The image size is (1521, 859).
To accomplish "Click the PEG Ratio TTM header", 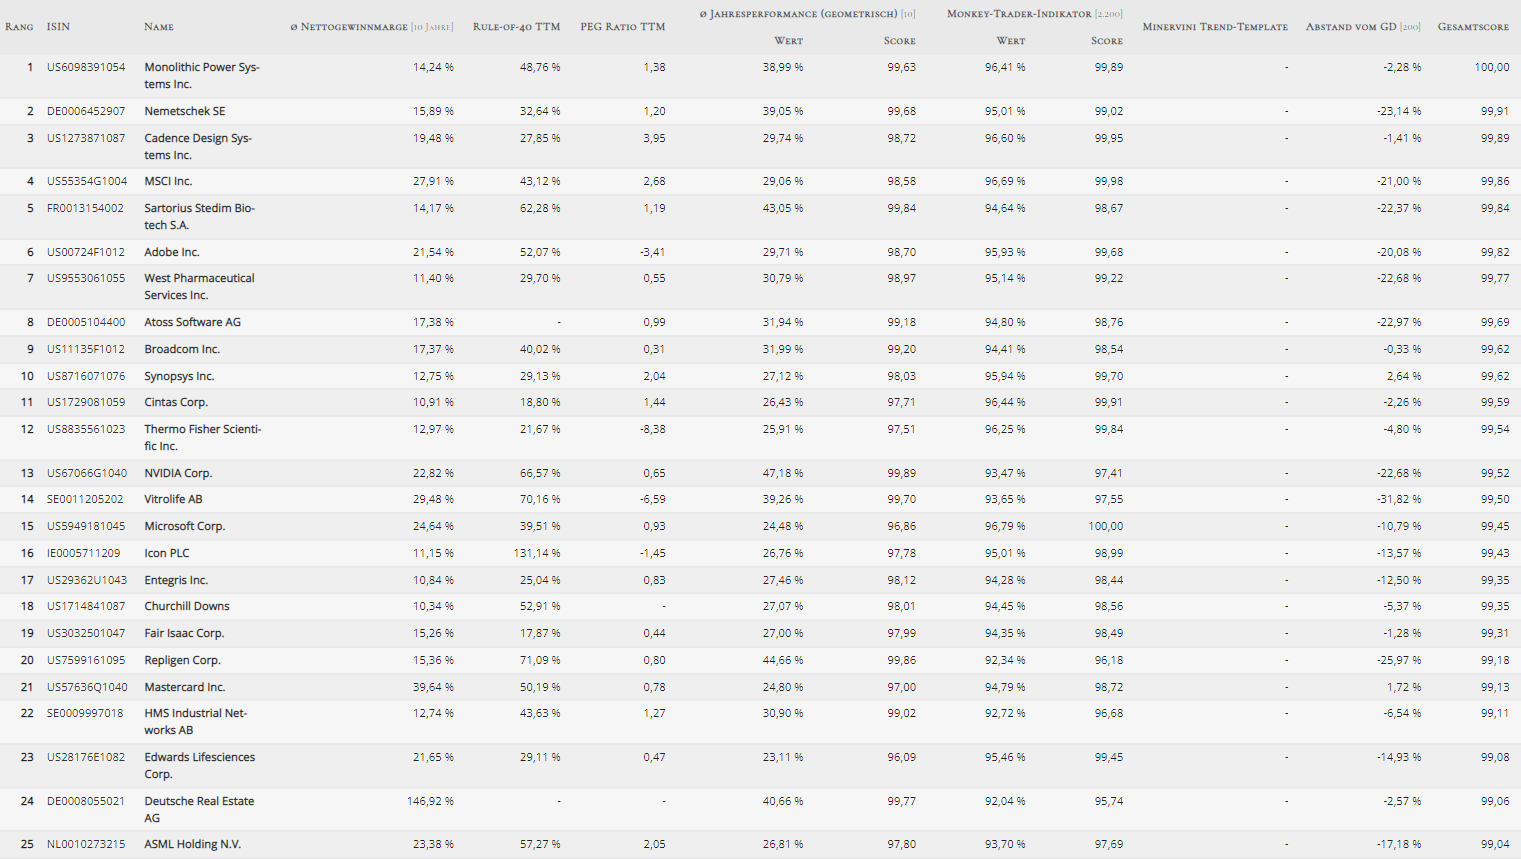I will click(622, 27).
